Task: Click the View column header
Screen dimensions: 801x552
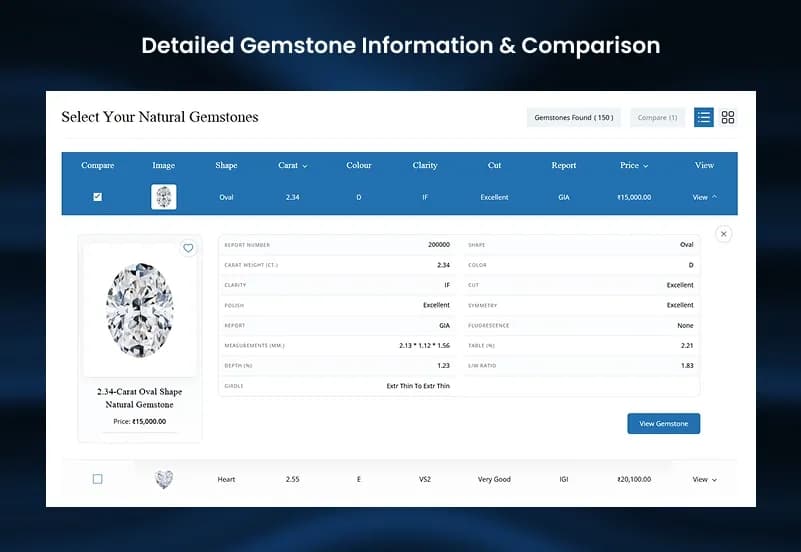Action: (x=704, y=165)
